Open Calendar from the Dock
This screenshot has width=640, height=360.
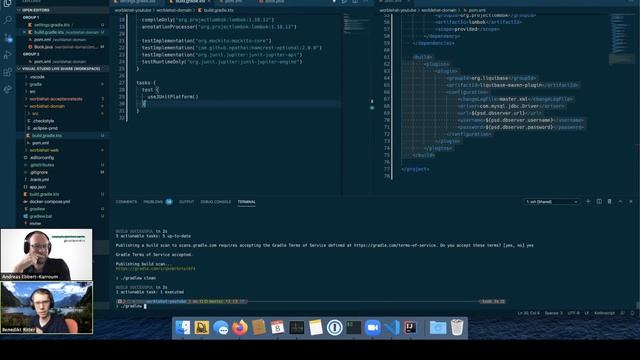tap(278, 328)
